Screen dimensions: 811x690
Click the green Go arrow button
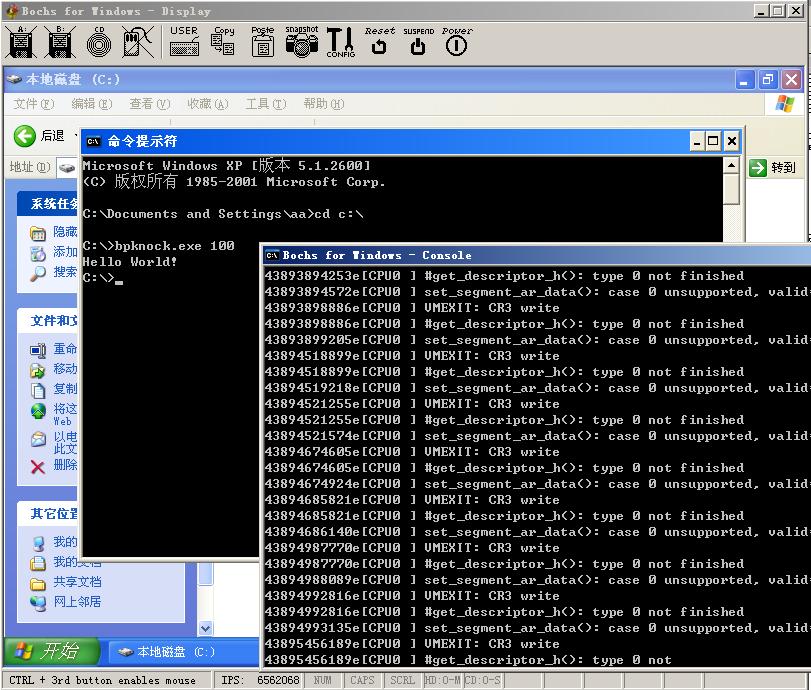click(x=758, y=168)
